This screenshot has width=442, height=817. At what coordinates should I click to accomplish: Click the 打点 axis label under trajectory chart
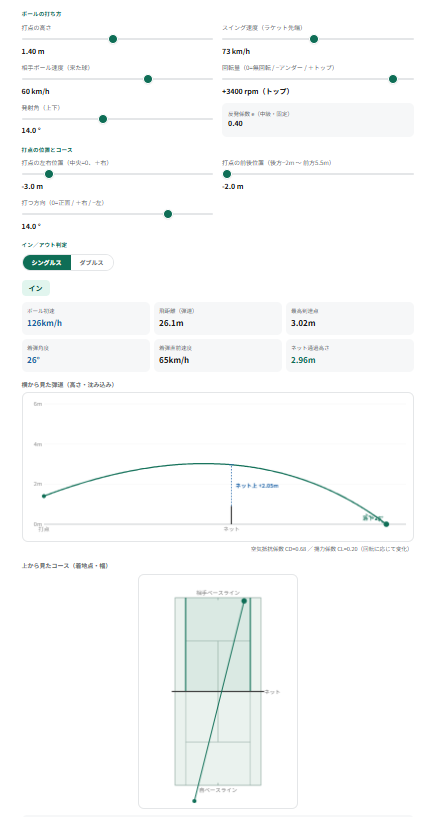point(44,529)
